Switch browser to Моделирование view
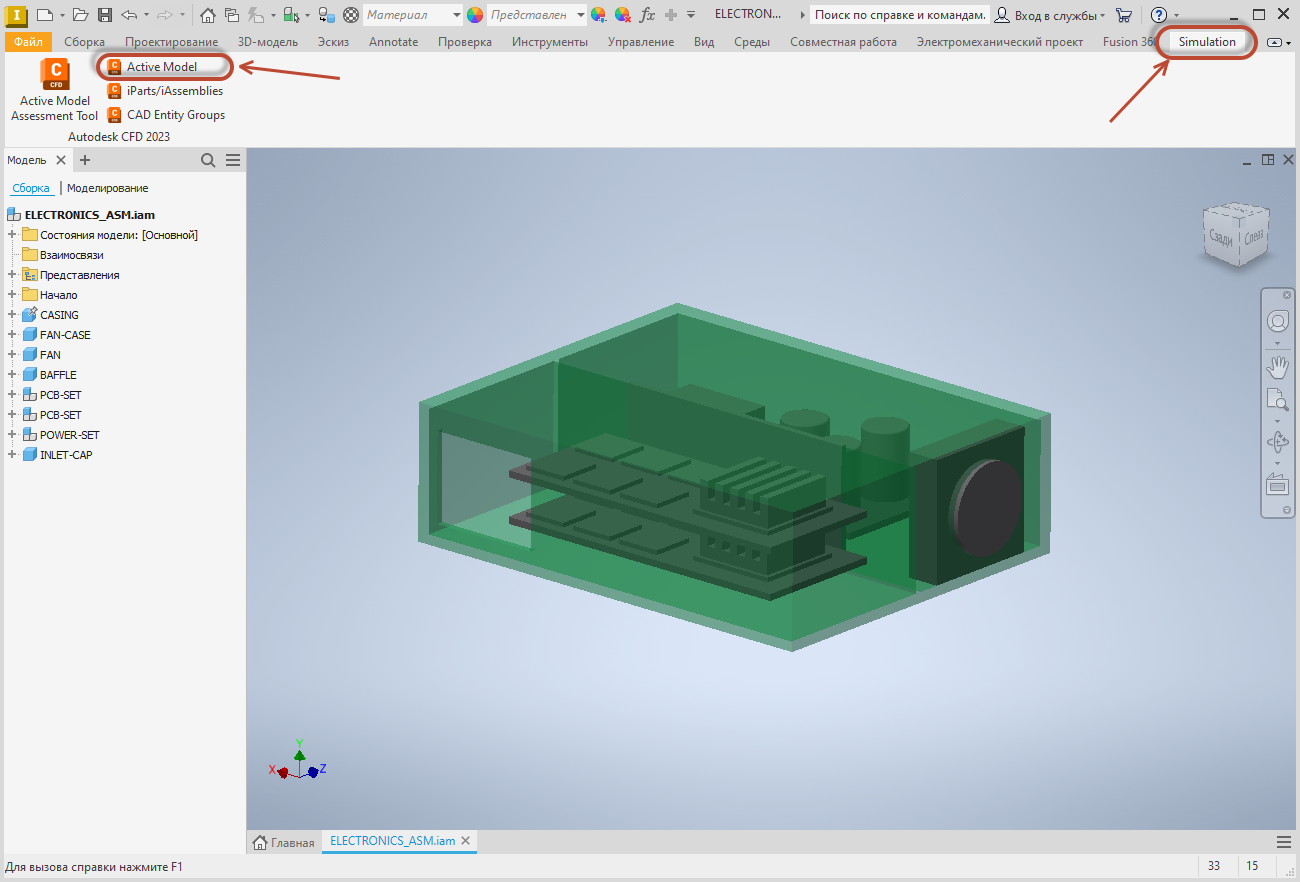This screenshot has height=882, width=1300. [x=107, y=188]
